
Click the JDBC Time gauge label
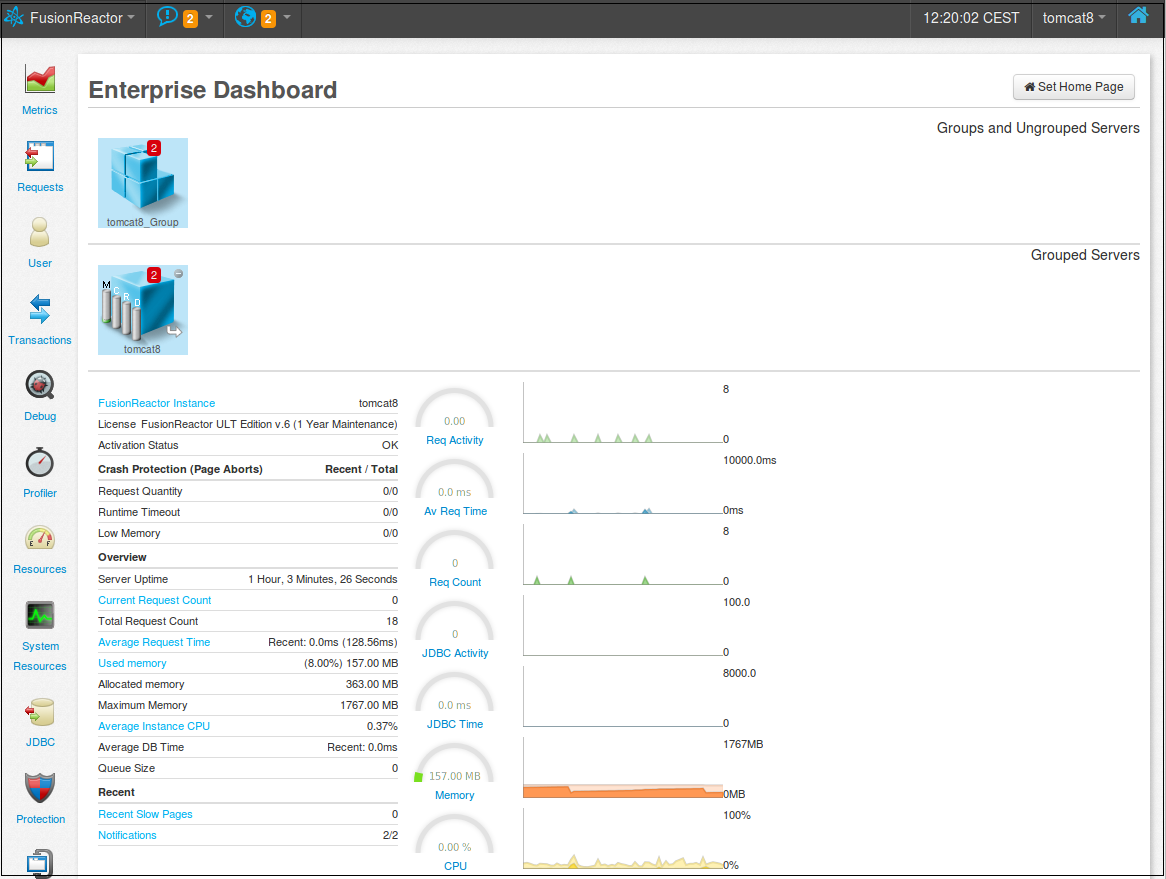[455, 724]
